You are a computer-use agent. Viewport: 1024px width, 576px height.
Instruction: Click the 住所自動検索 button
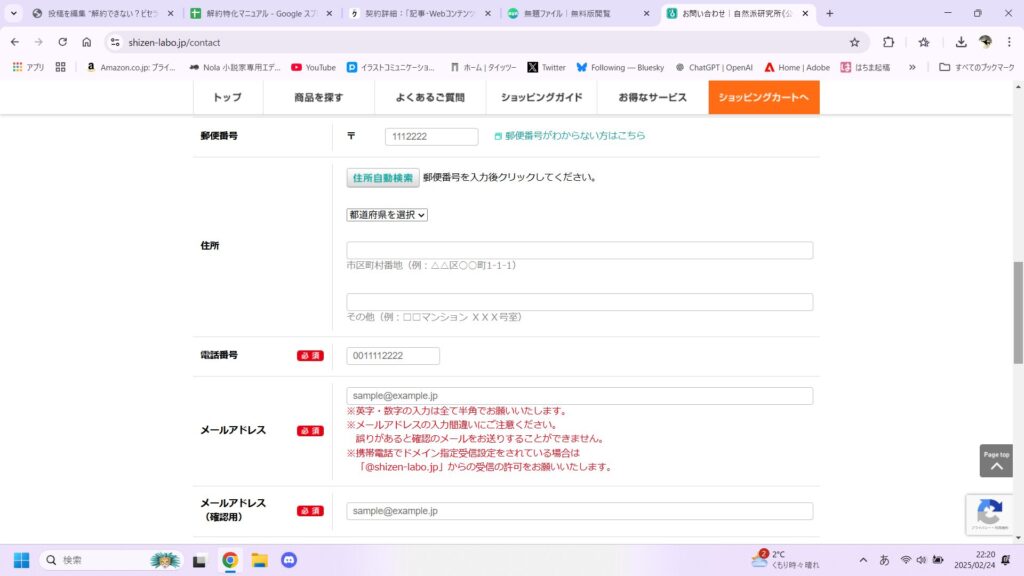(383, 178)
